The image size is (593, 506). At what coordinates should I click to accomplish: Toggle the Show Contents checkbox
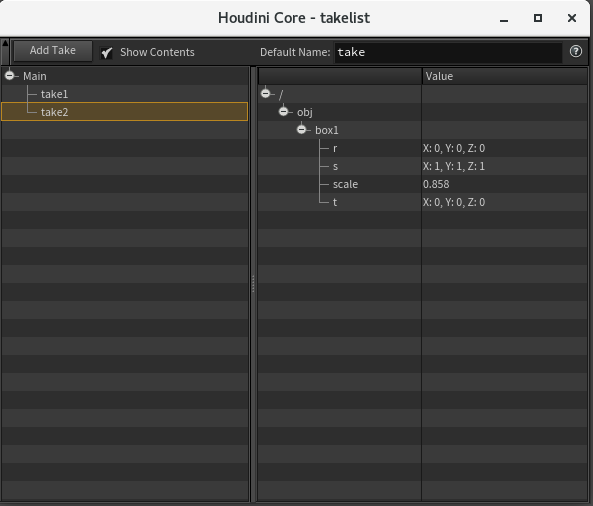click(x=107, y=53)
